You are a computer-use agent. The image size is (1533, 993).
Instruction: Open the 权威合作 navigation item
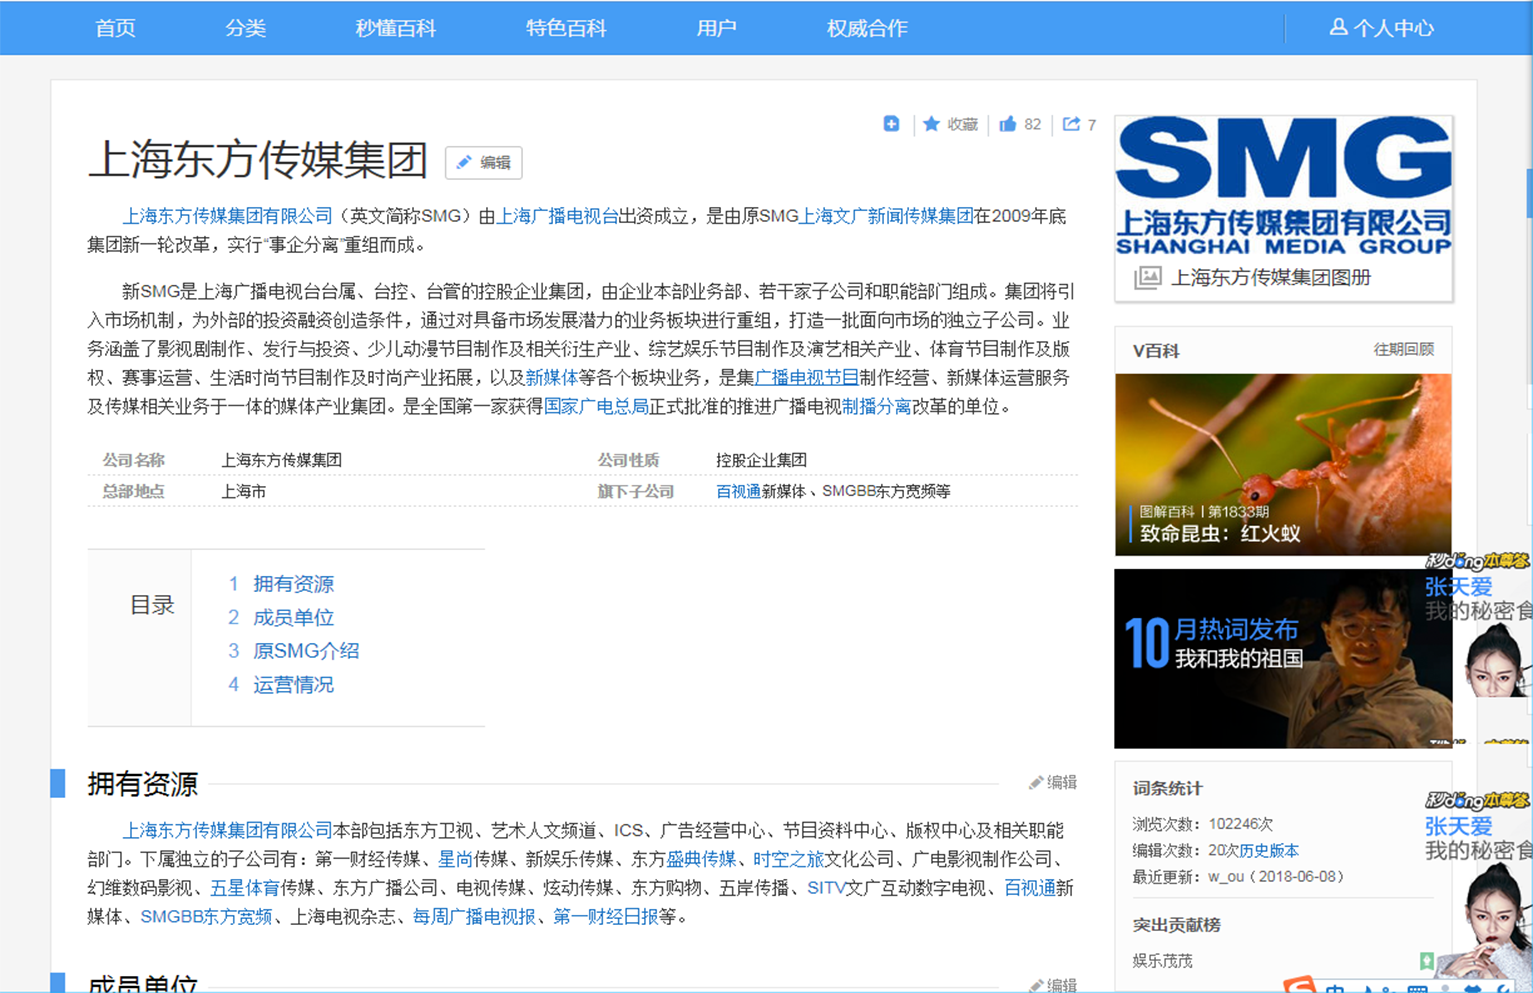coord(867,28)
